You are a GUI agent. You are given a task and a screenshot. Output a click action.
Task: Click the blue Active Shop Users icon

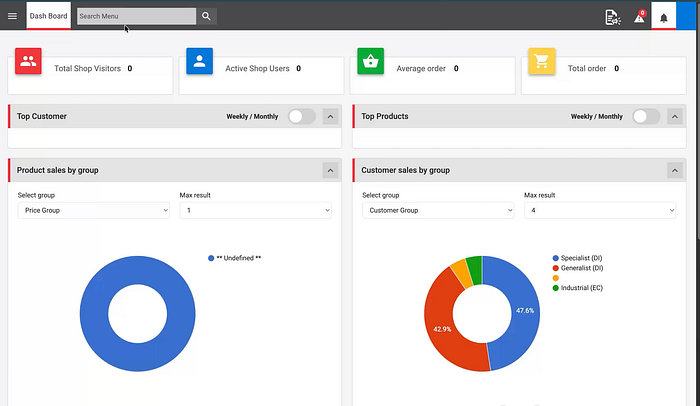point(200,61)
